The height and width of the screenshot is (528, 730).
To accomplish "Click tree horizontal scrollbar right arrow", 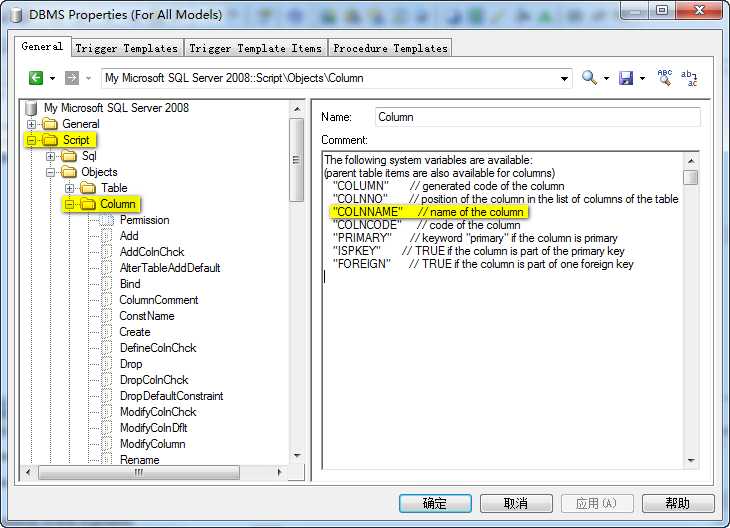I will pyautogui.click(x=279, y=473).
